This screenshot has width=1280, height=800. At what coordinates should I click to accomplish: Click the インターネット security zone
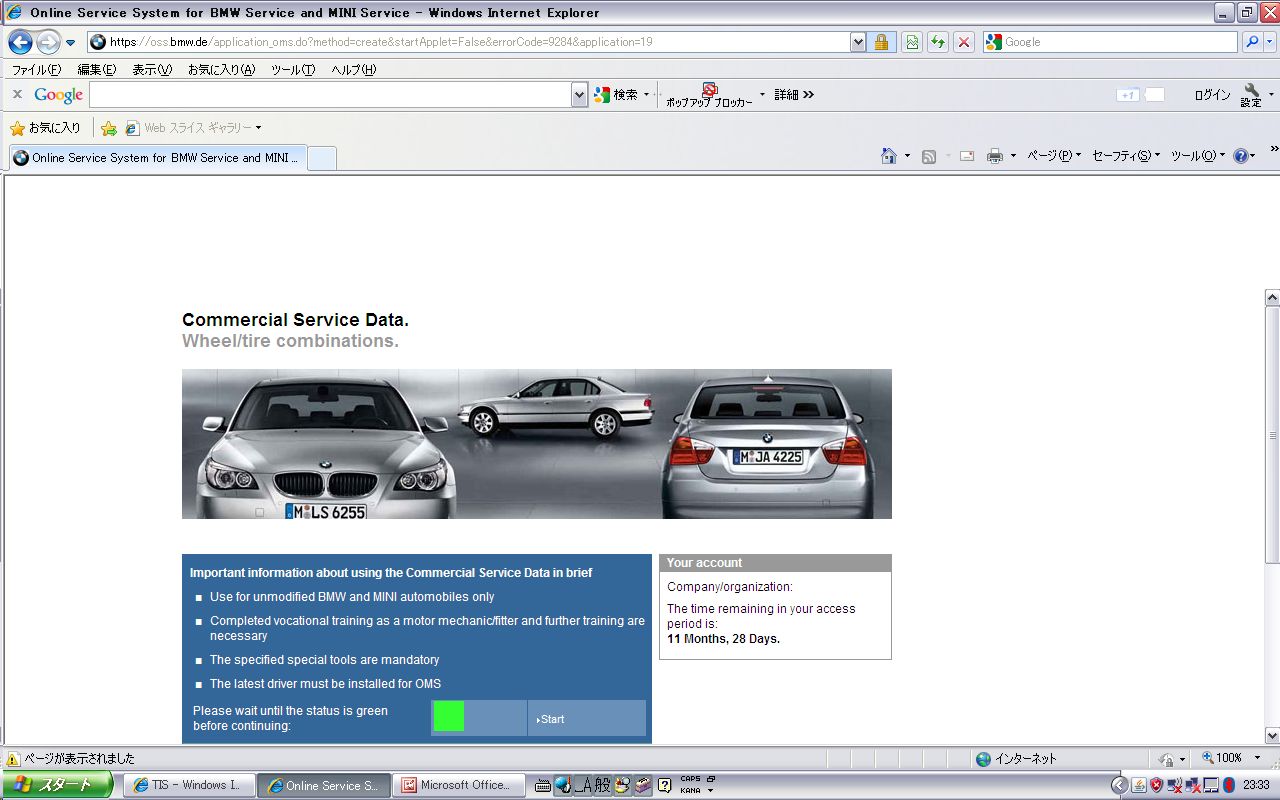(1016, 759)
